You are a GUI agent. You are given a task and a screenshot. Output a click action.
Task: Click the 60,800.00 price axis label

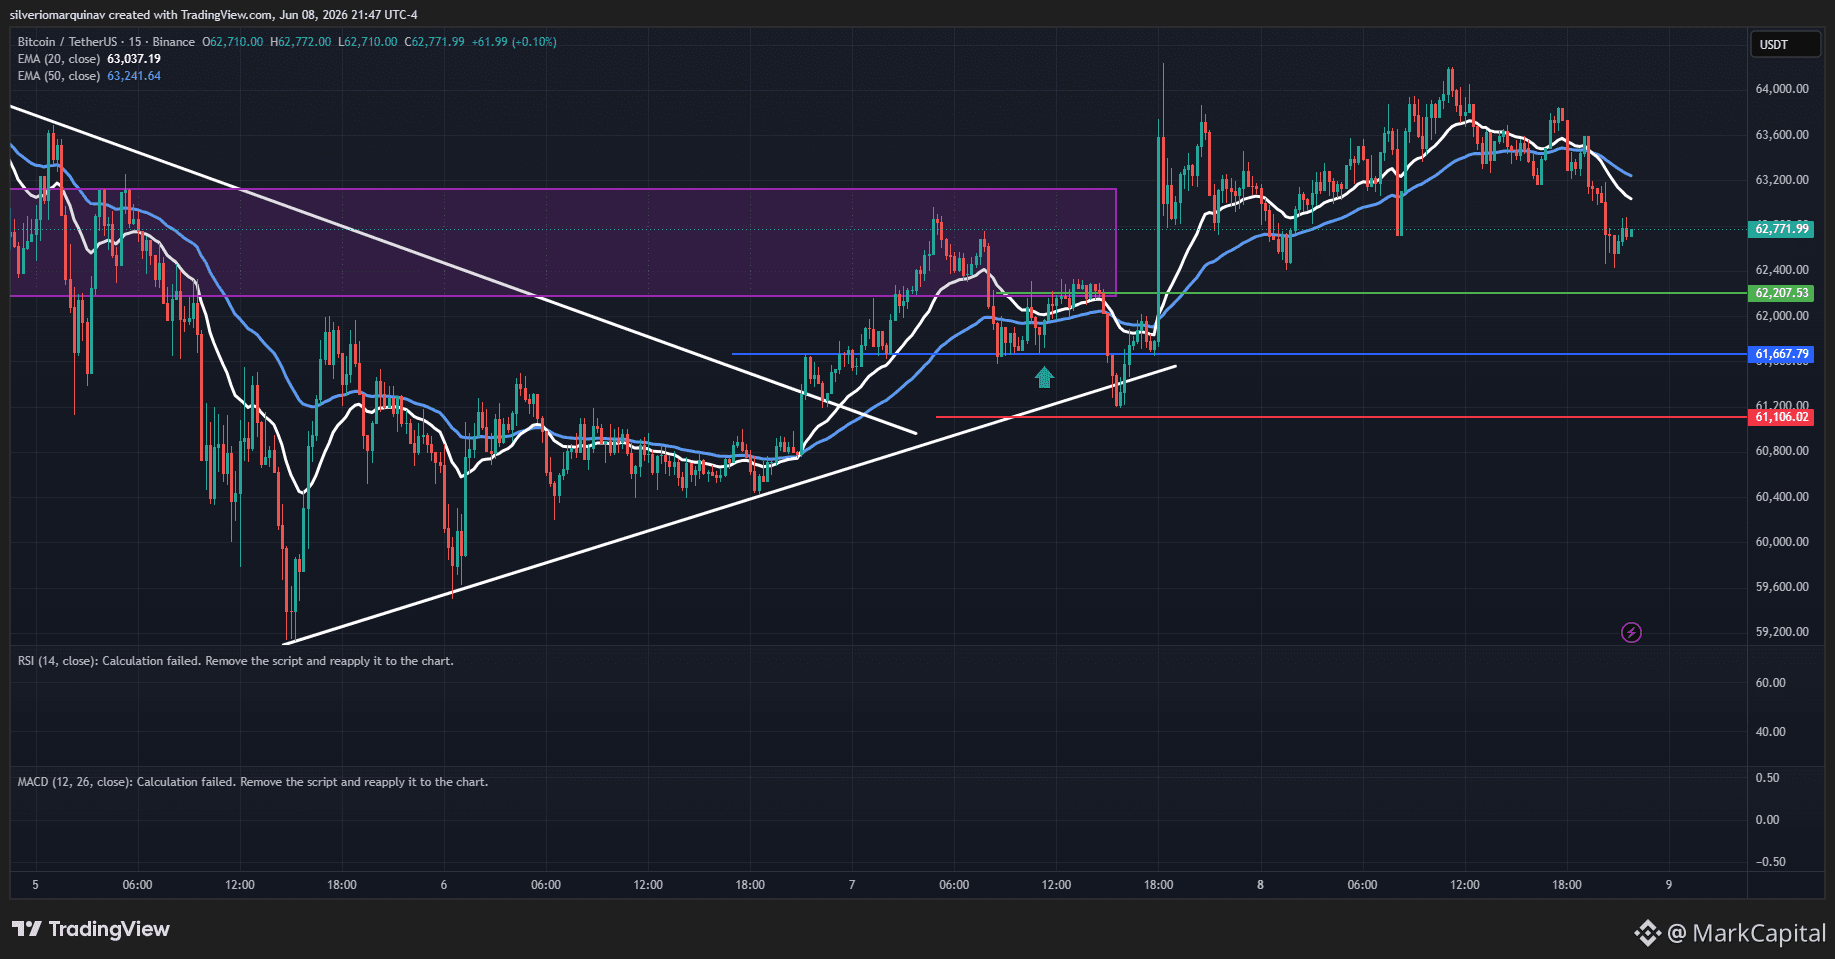1782,451
